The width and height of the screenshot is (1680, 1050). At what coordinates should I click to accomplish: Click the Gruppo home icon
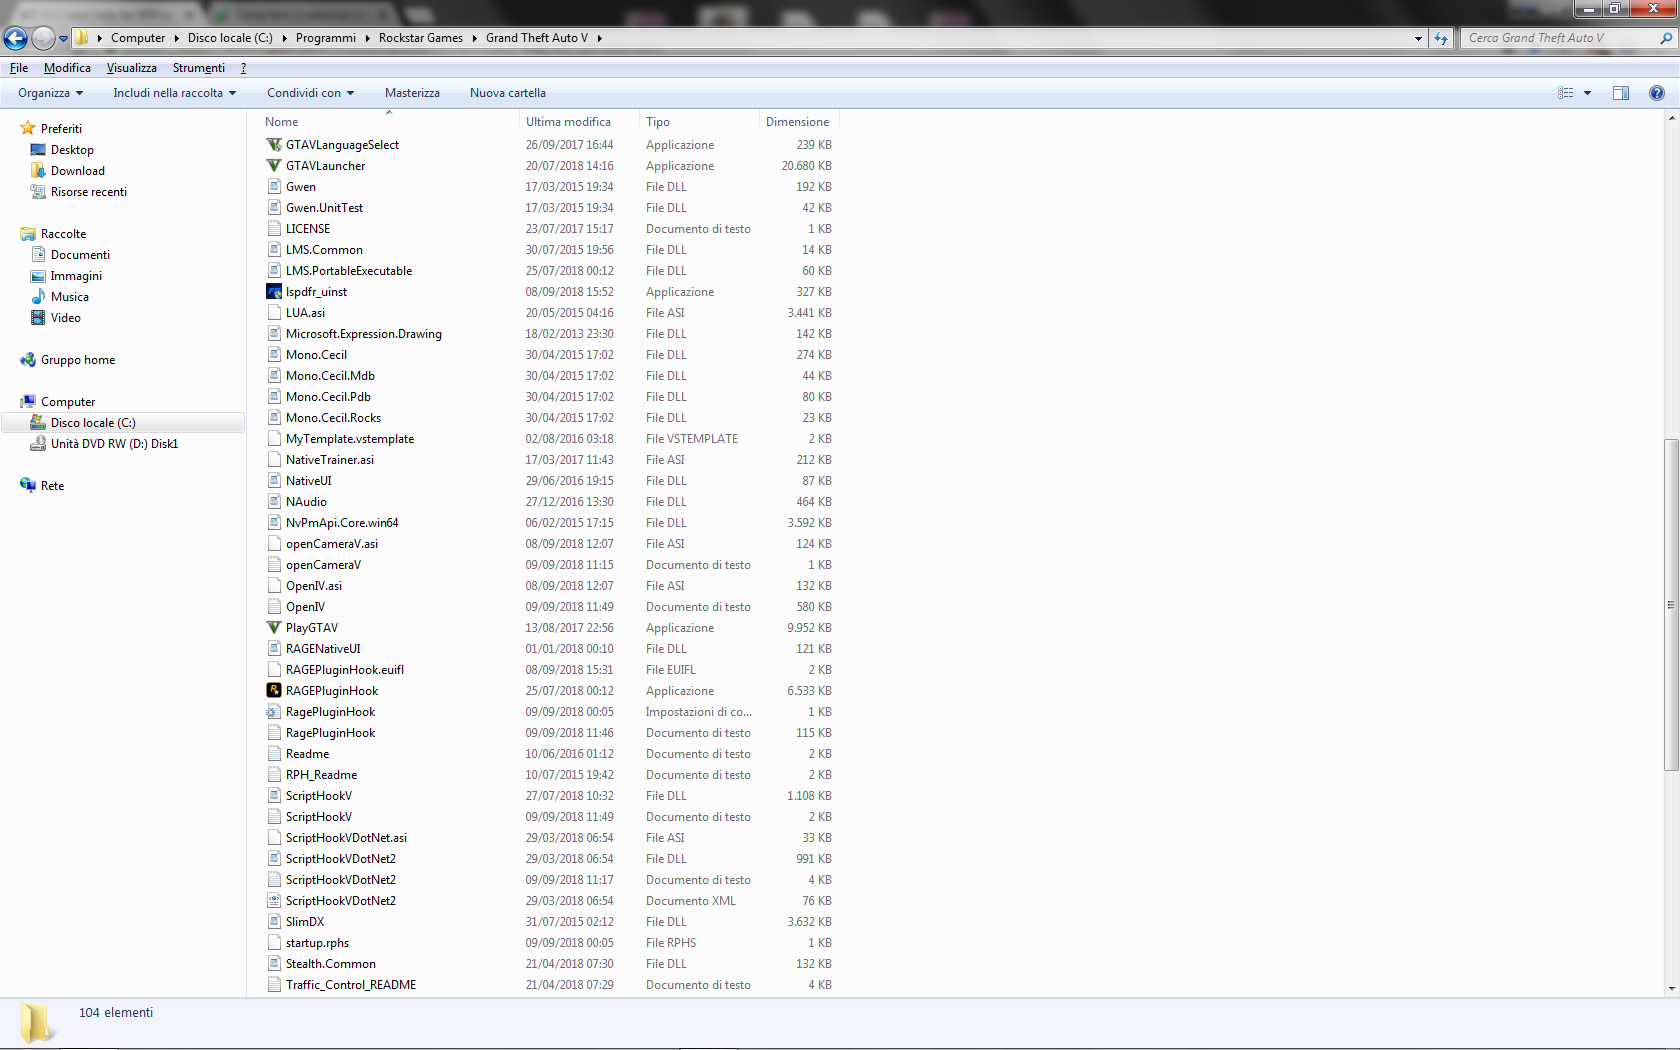[x=28, y=360]
